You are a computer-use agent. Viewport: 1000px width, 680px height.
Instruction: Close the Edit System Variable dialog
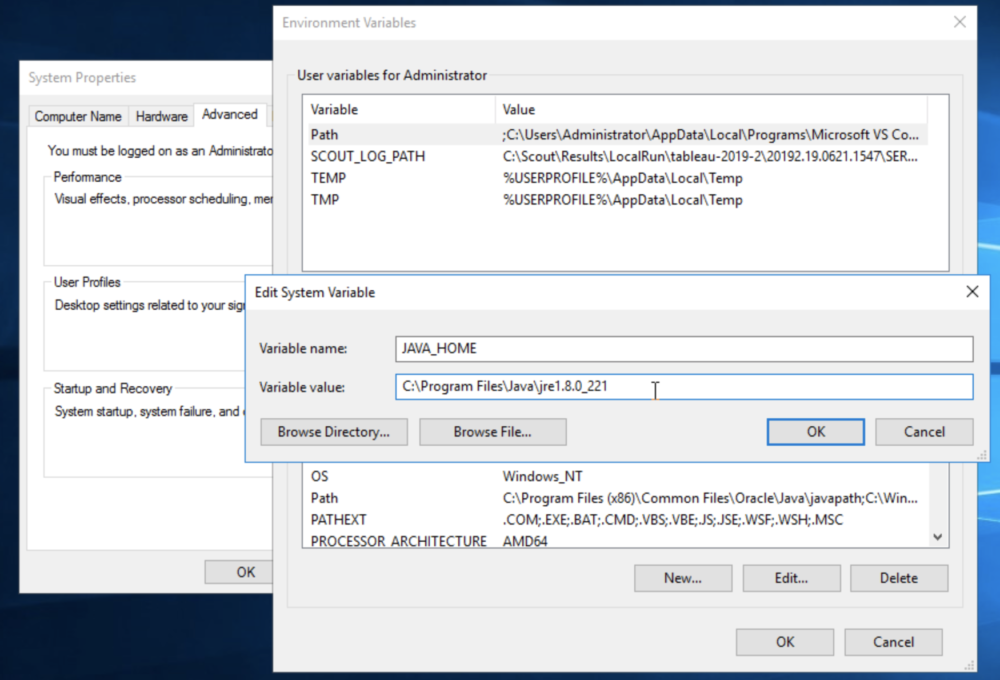click(971, 292)
